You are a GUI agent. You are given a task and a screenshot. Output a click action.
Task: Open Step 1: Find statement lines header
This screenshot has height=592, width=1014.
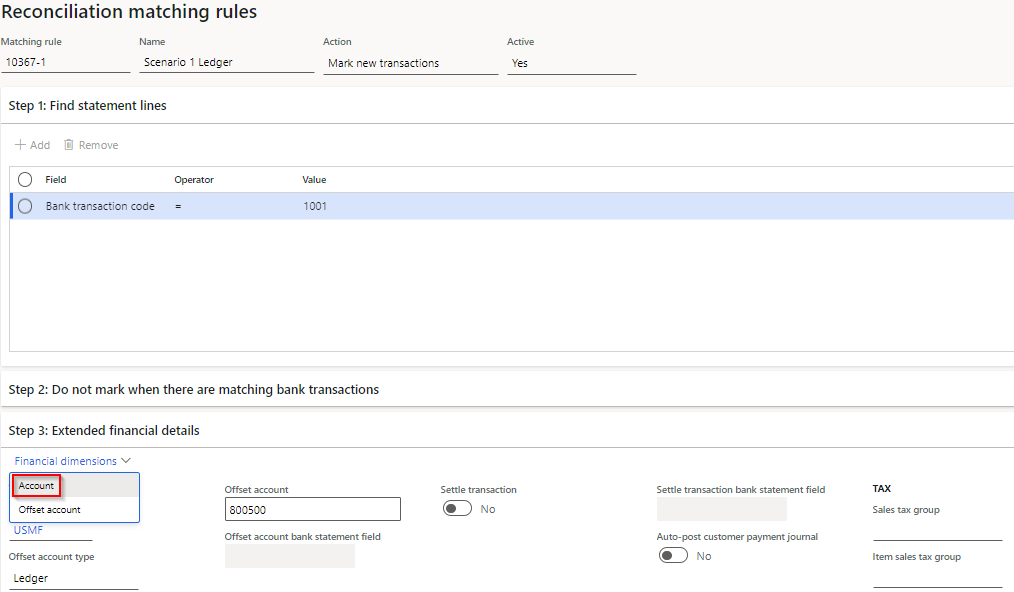pos(86,105)
